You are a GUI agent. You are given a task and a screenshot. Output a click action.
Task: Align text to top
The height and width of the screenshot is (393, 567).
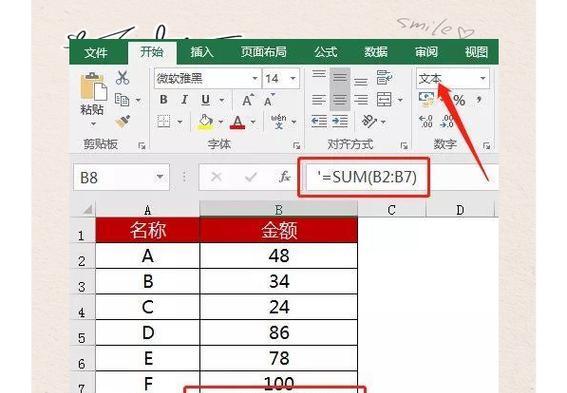coord(319,74)
